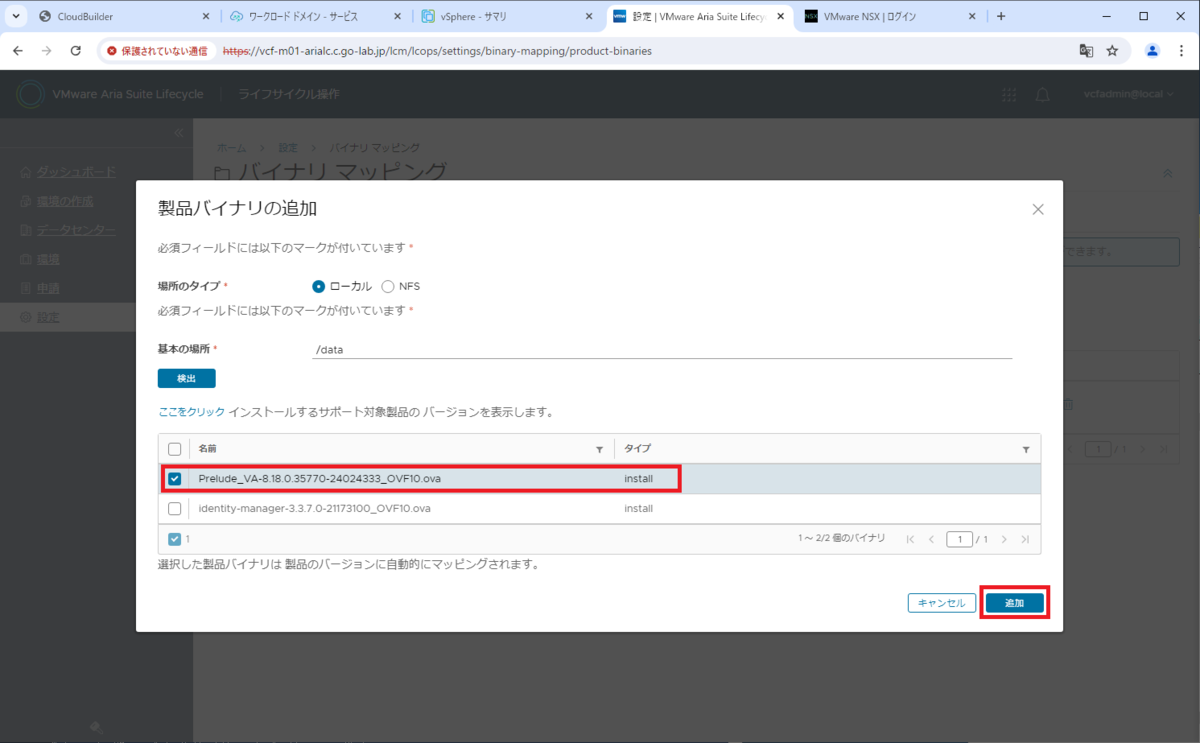Viewport: 1200px width, 743px height.
Task: Switch to ワークロード ドメイン browser tab
Action: pos(314,17)
